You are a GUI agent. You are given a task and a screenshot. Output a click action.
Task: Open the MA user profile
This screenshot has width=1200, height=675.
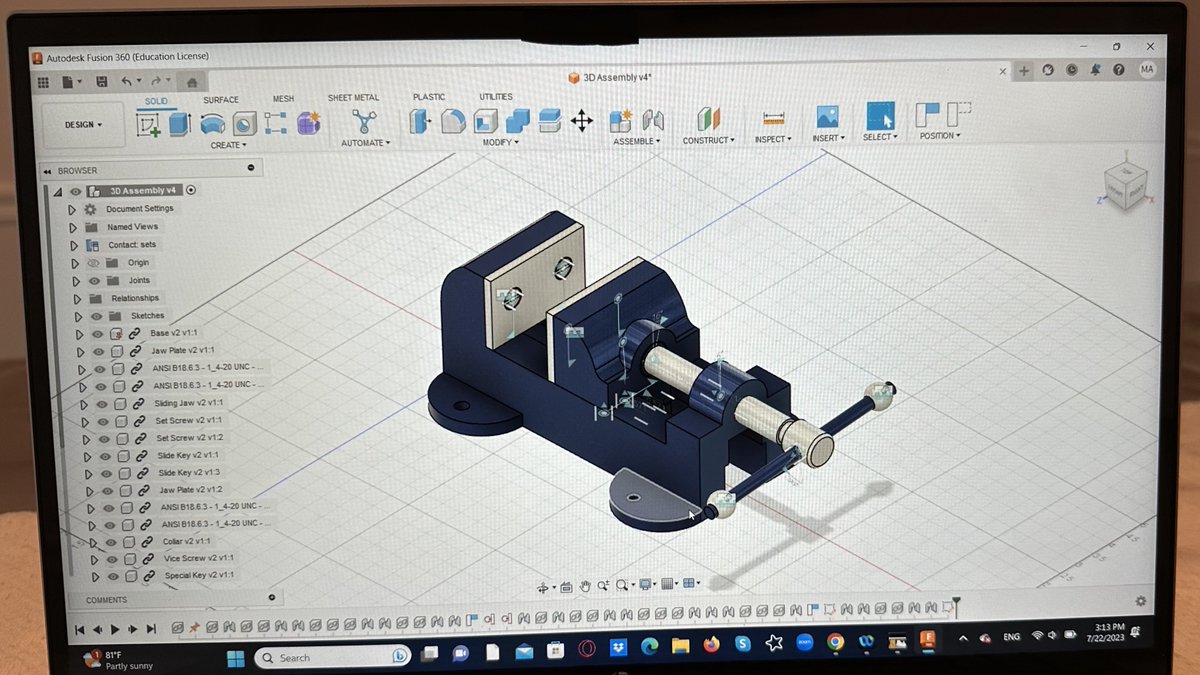click(1147, 69)
